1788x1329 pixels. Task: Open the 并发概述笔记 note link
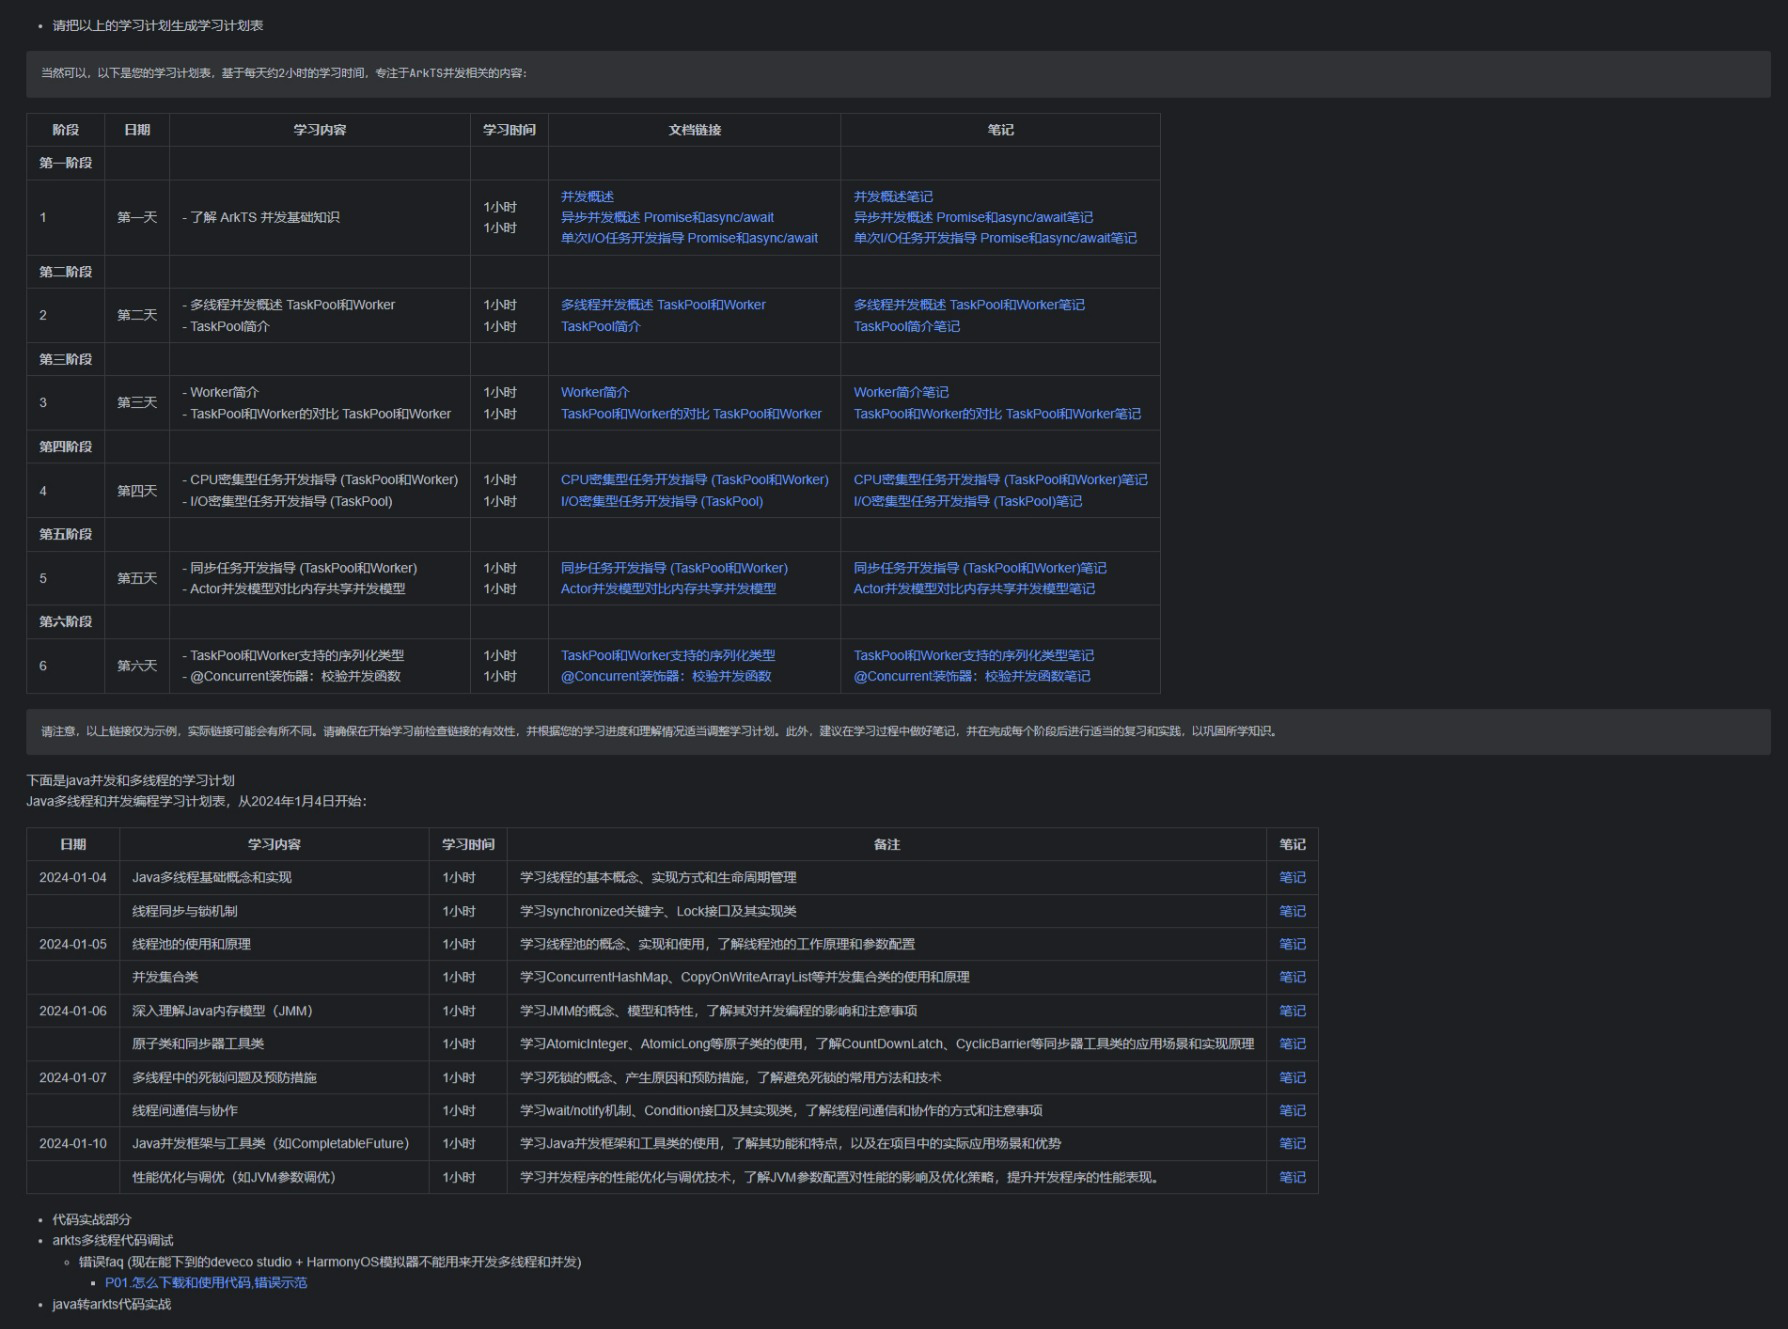coord(893,197)
